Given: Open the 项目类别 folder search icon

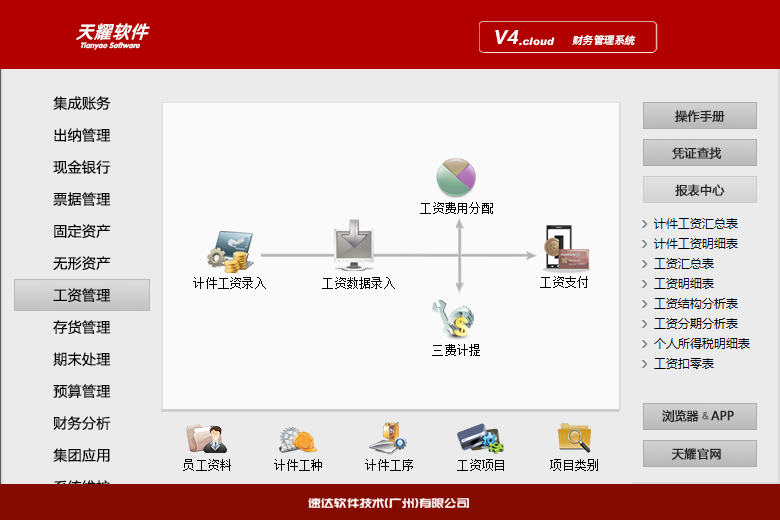Looking at the screenshot, I should tap(574, 437).
